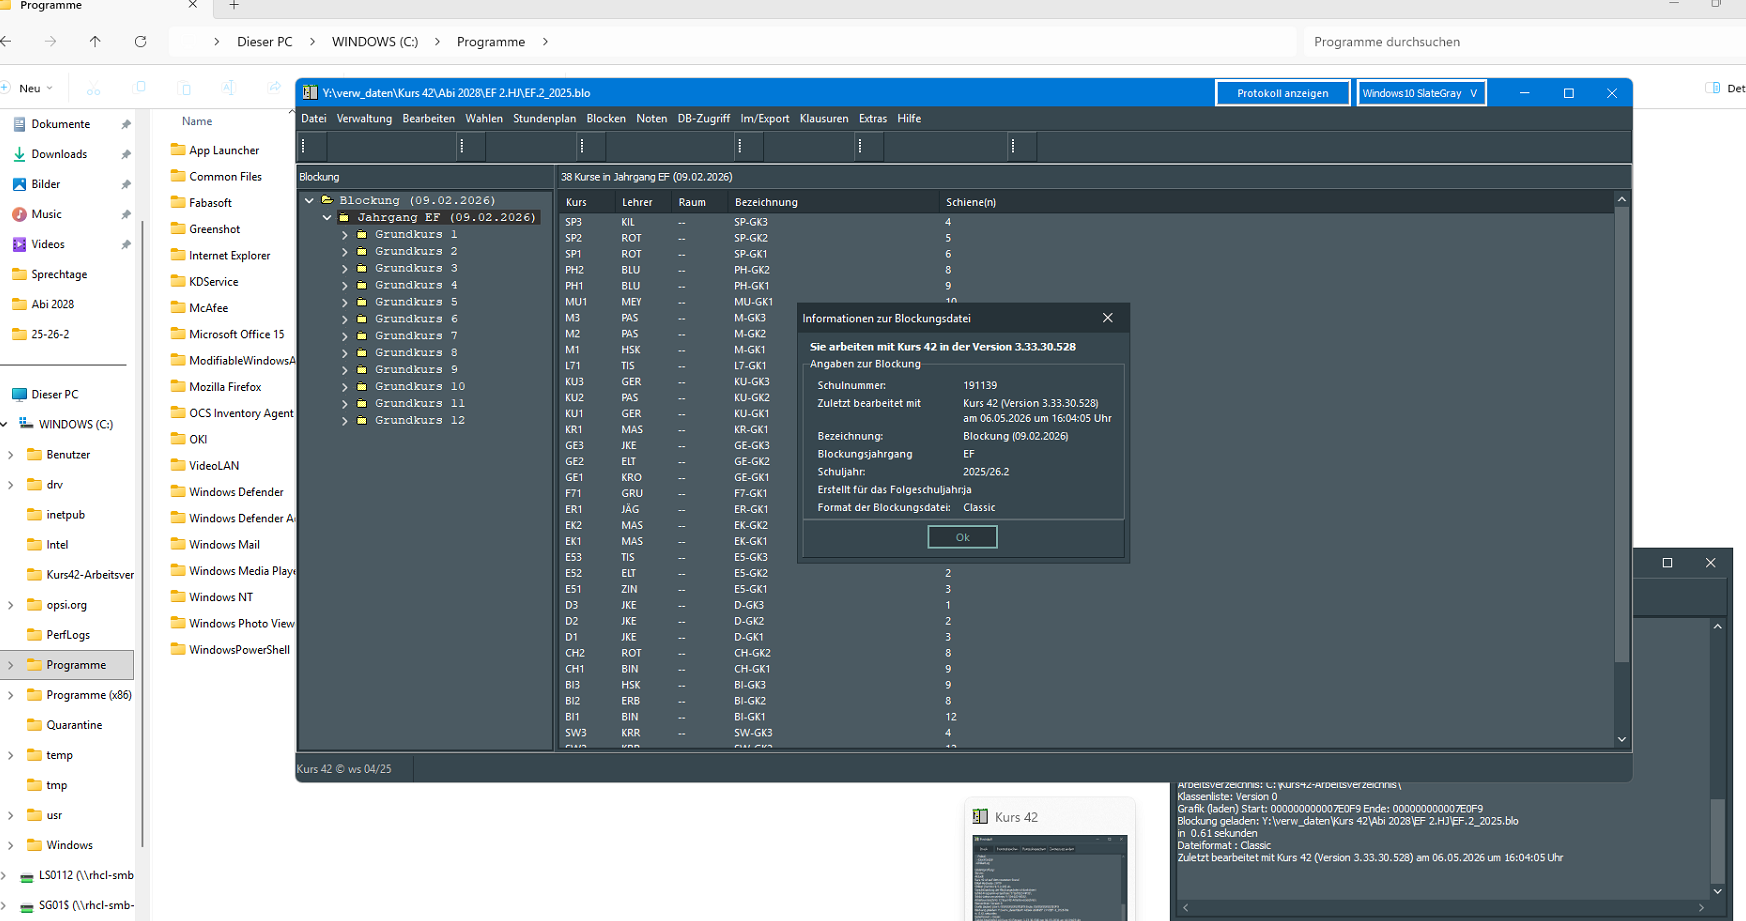Collapse the Jahrgang EF tree node
The height and width of the screenshot is (921, 1746).
coord(327,217)
